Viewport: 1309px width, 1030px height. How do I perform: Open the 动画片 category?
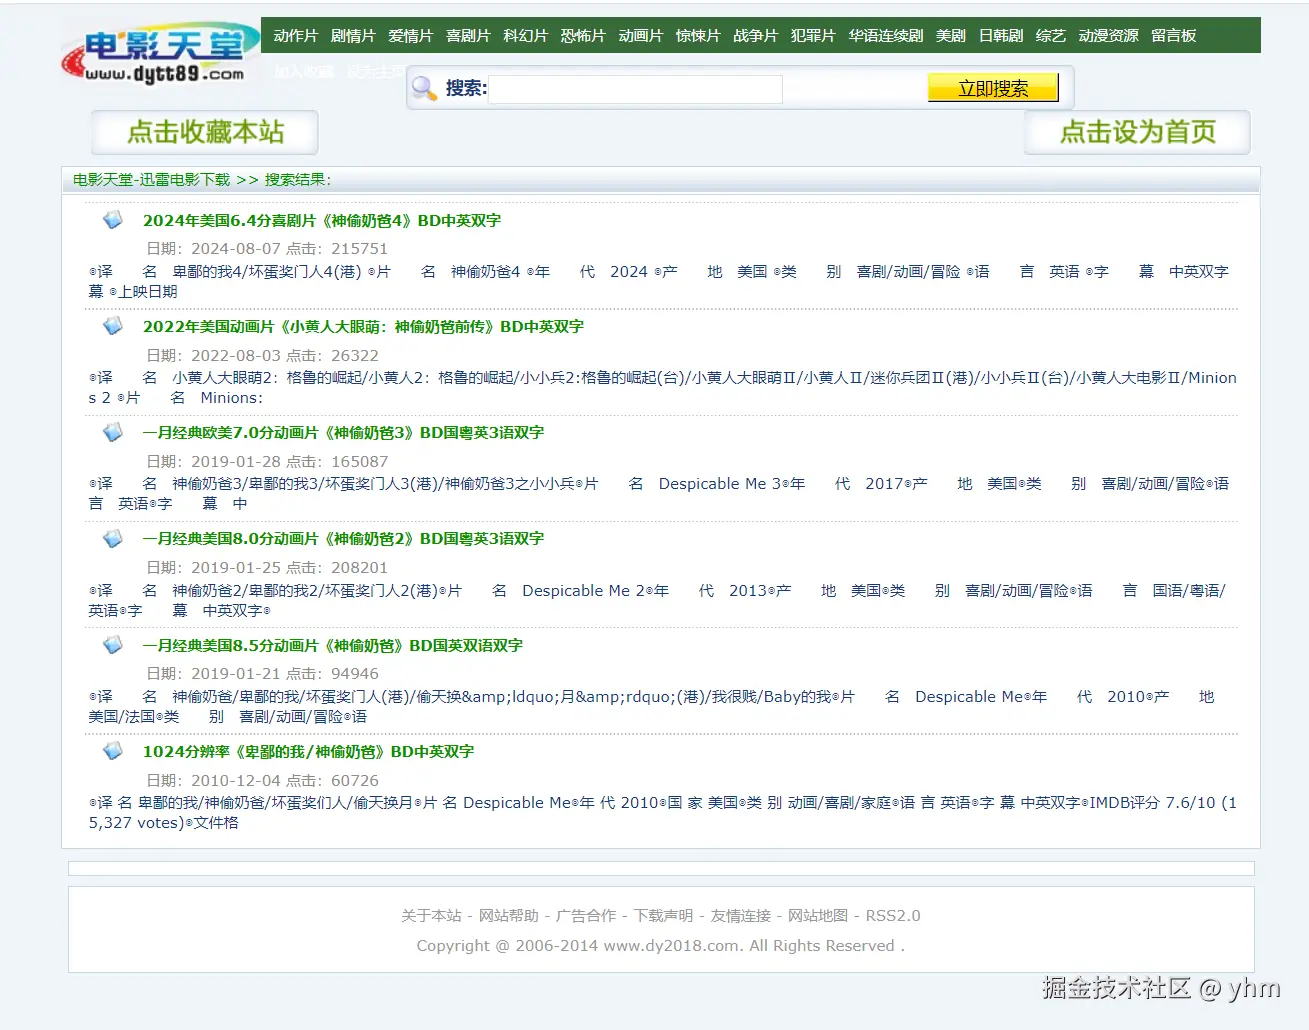[640, 35]
